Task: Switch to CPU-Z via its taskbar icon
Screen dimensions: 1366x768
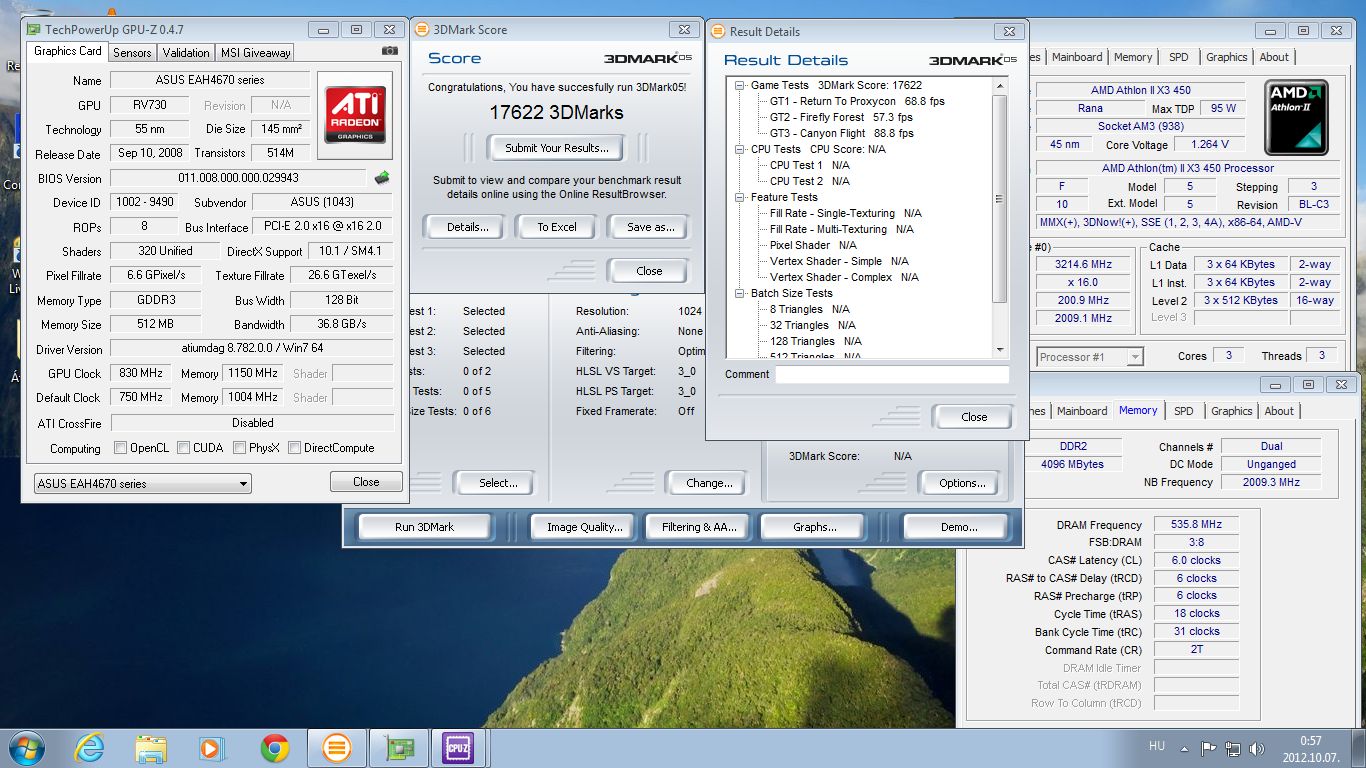Action: 458,748
